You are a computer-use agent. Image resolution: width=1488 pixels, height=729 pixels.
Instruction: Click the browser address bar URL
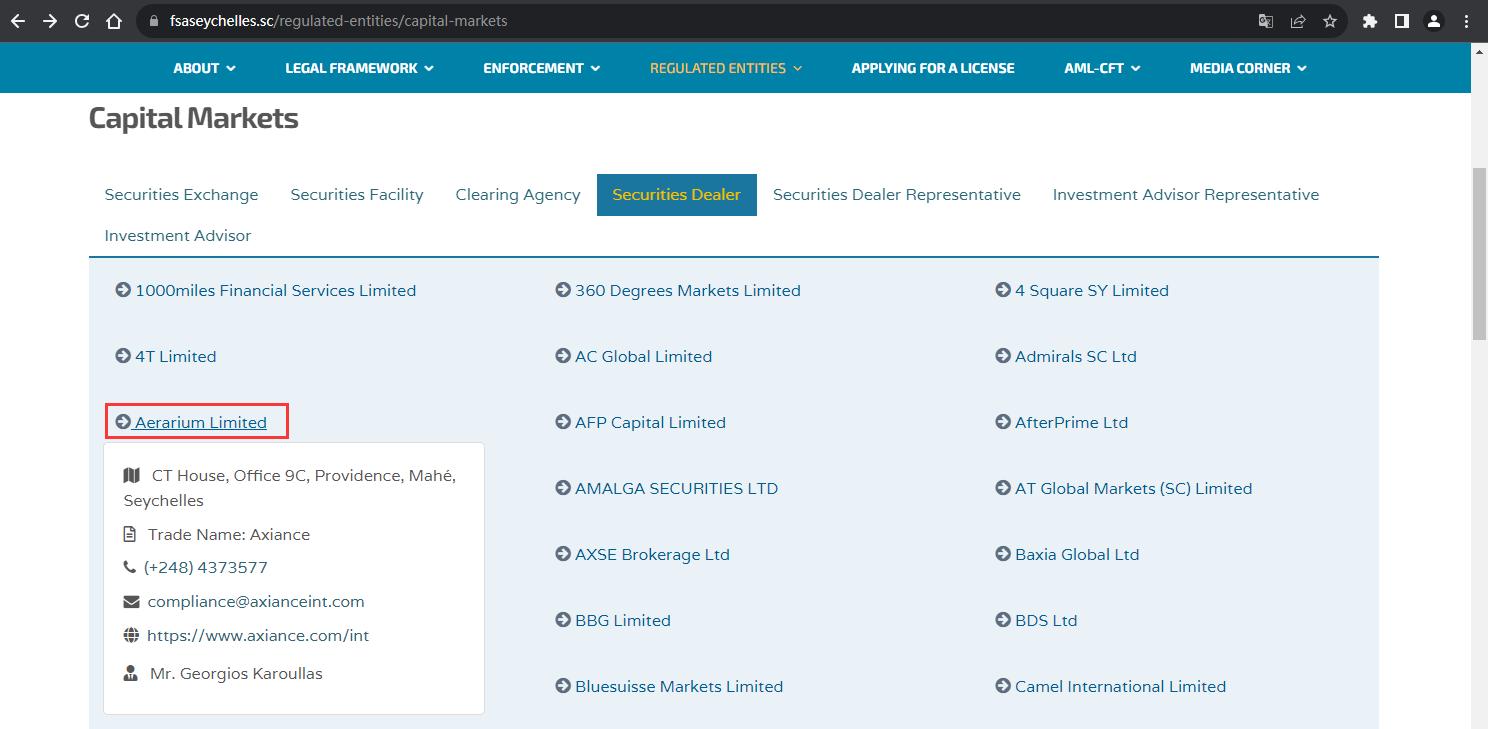pyautogui.click(x=339, y=21)
